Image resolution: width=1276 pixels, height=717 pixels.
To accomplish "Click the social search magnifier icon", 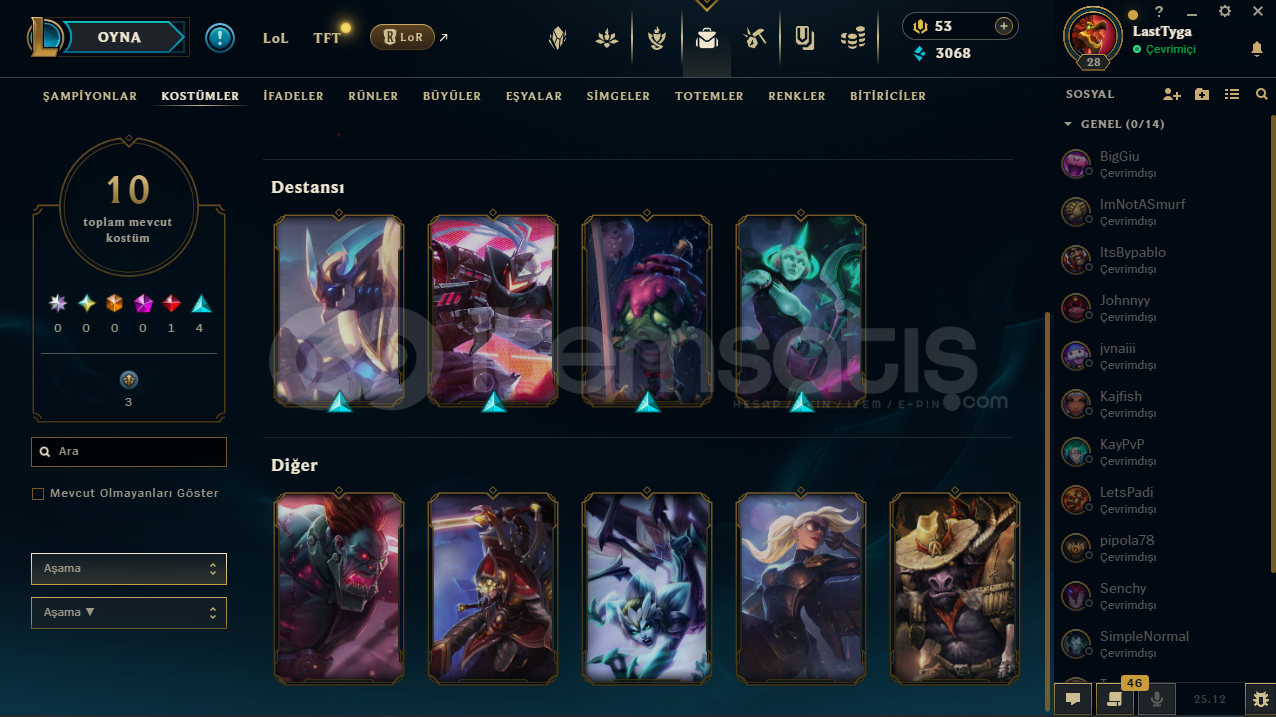I will point(1261,94).
